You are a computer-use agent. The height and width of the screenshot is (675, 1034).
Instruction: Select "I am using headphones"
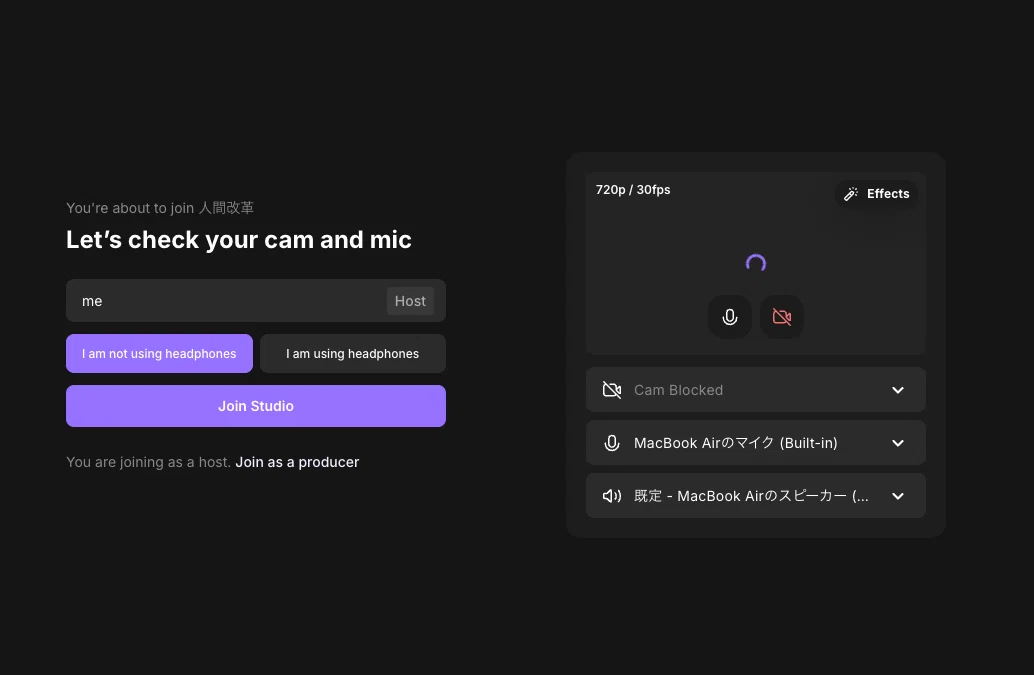pos(353,353)
